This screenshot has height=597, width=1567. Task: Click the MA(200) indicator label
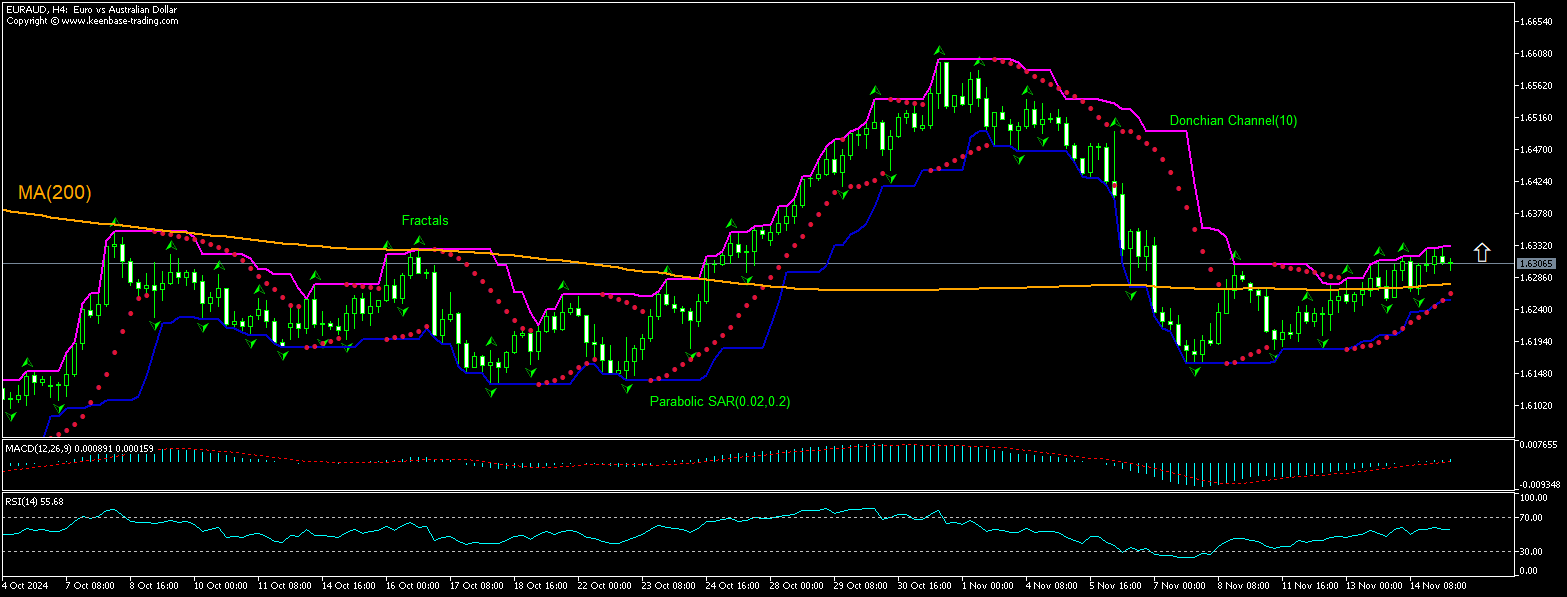click(54, 194)
